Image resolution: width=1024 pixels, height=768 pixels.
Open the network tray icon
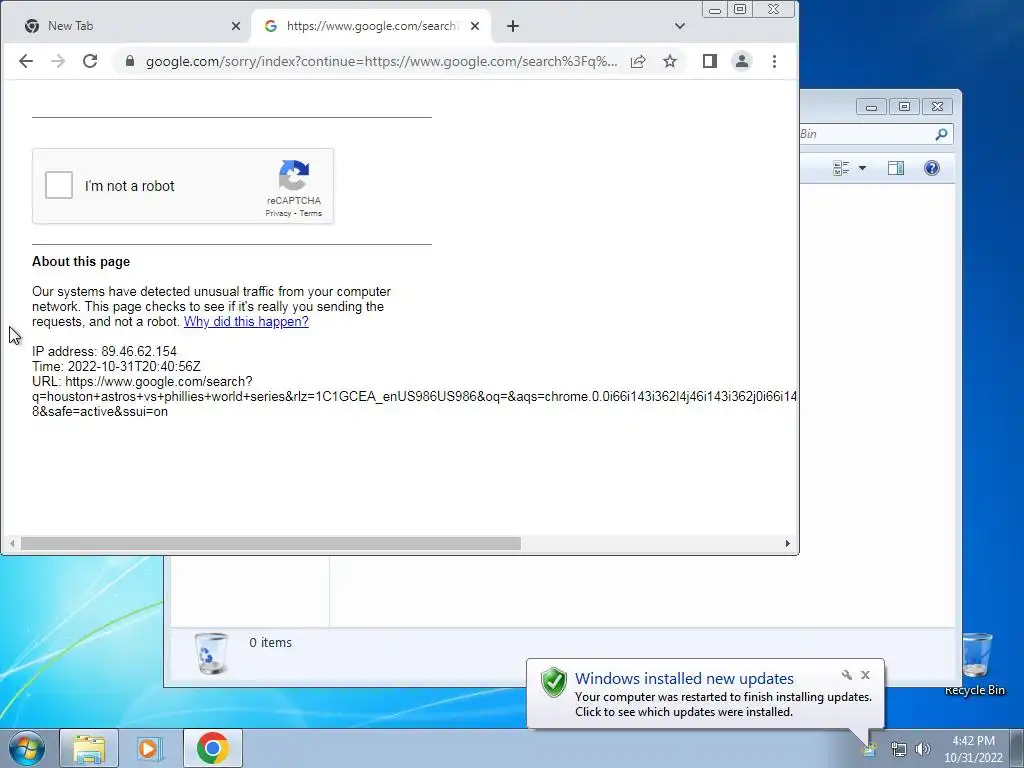tap(899, 749)
